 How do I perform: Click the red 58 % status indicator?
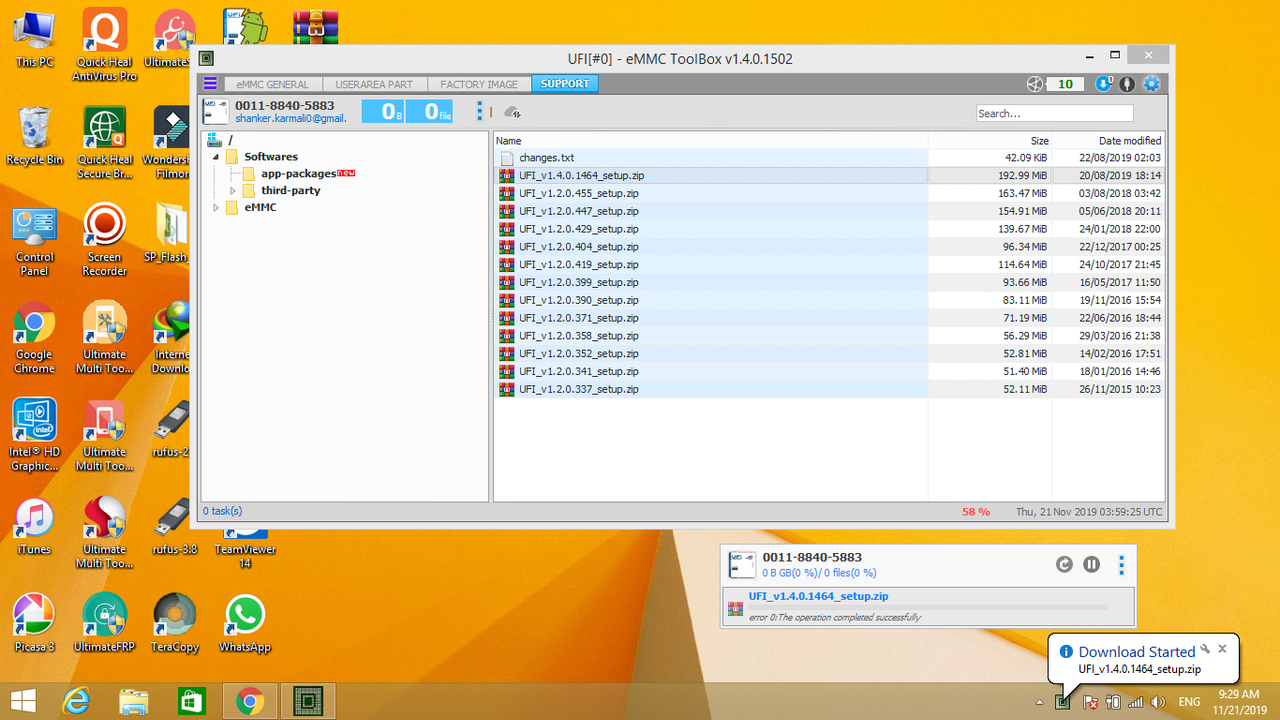coord(976,511)
